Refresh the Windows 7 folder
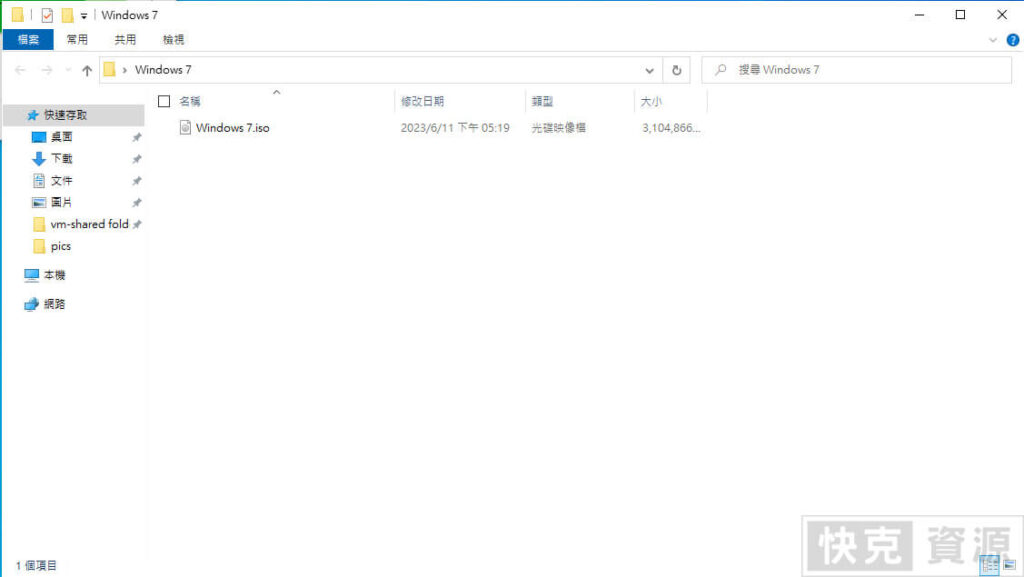This screenshot has width=1024, height=577. click(677, 70)
